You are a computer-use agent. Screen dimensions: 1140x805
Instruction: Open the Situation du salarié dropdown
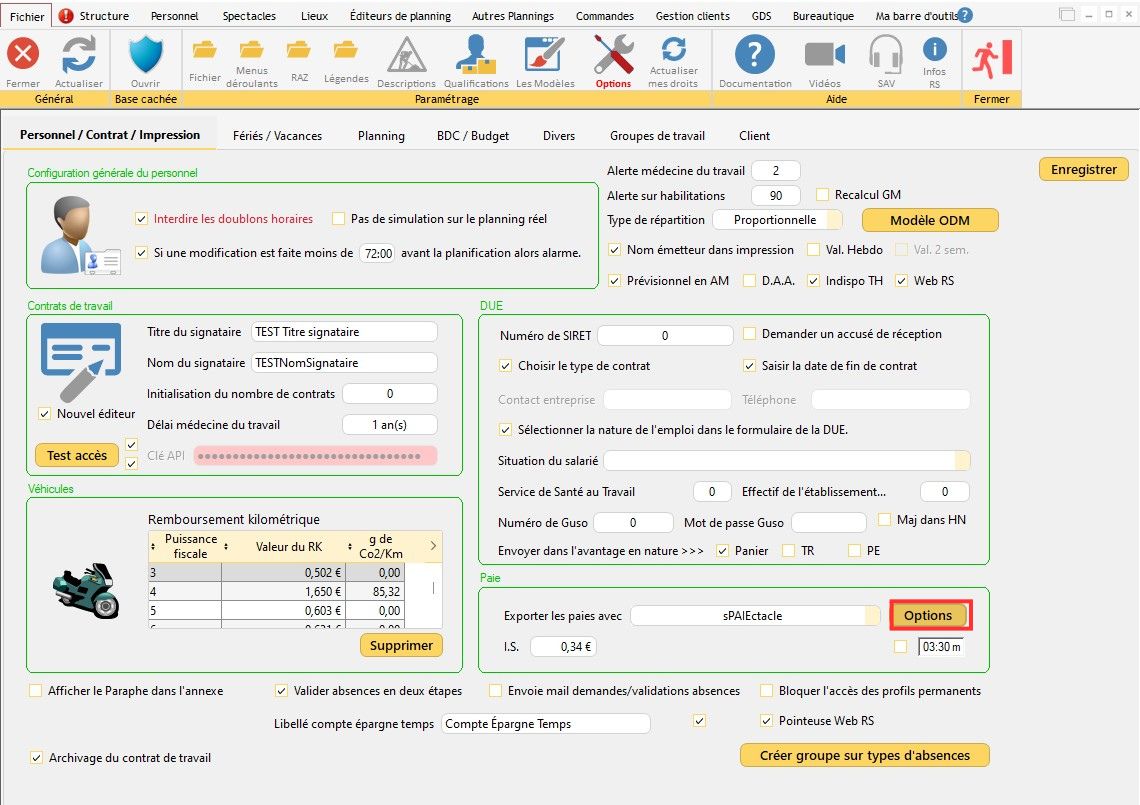tap(962, 461)
